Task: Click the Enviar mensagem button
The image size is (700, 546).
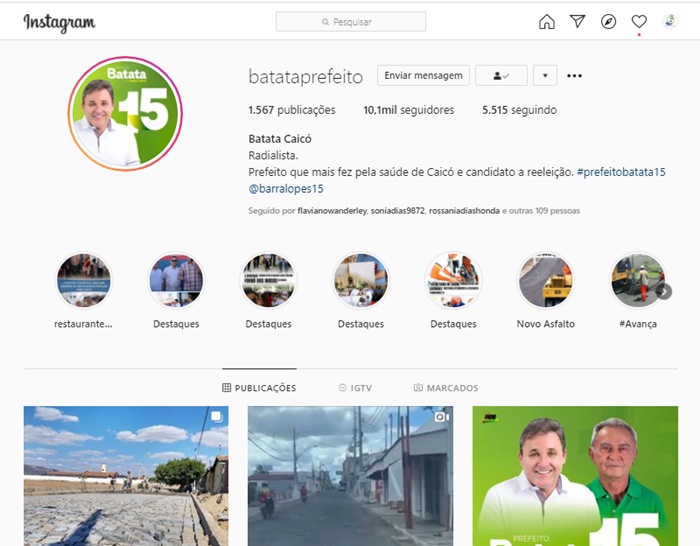Action: (423, 76)
